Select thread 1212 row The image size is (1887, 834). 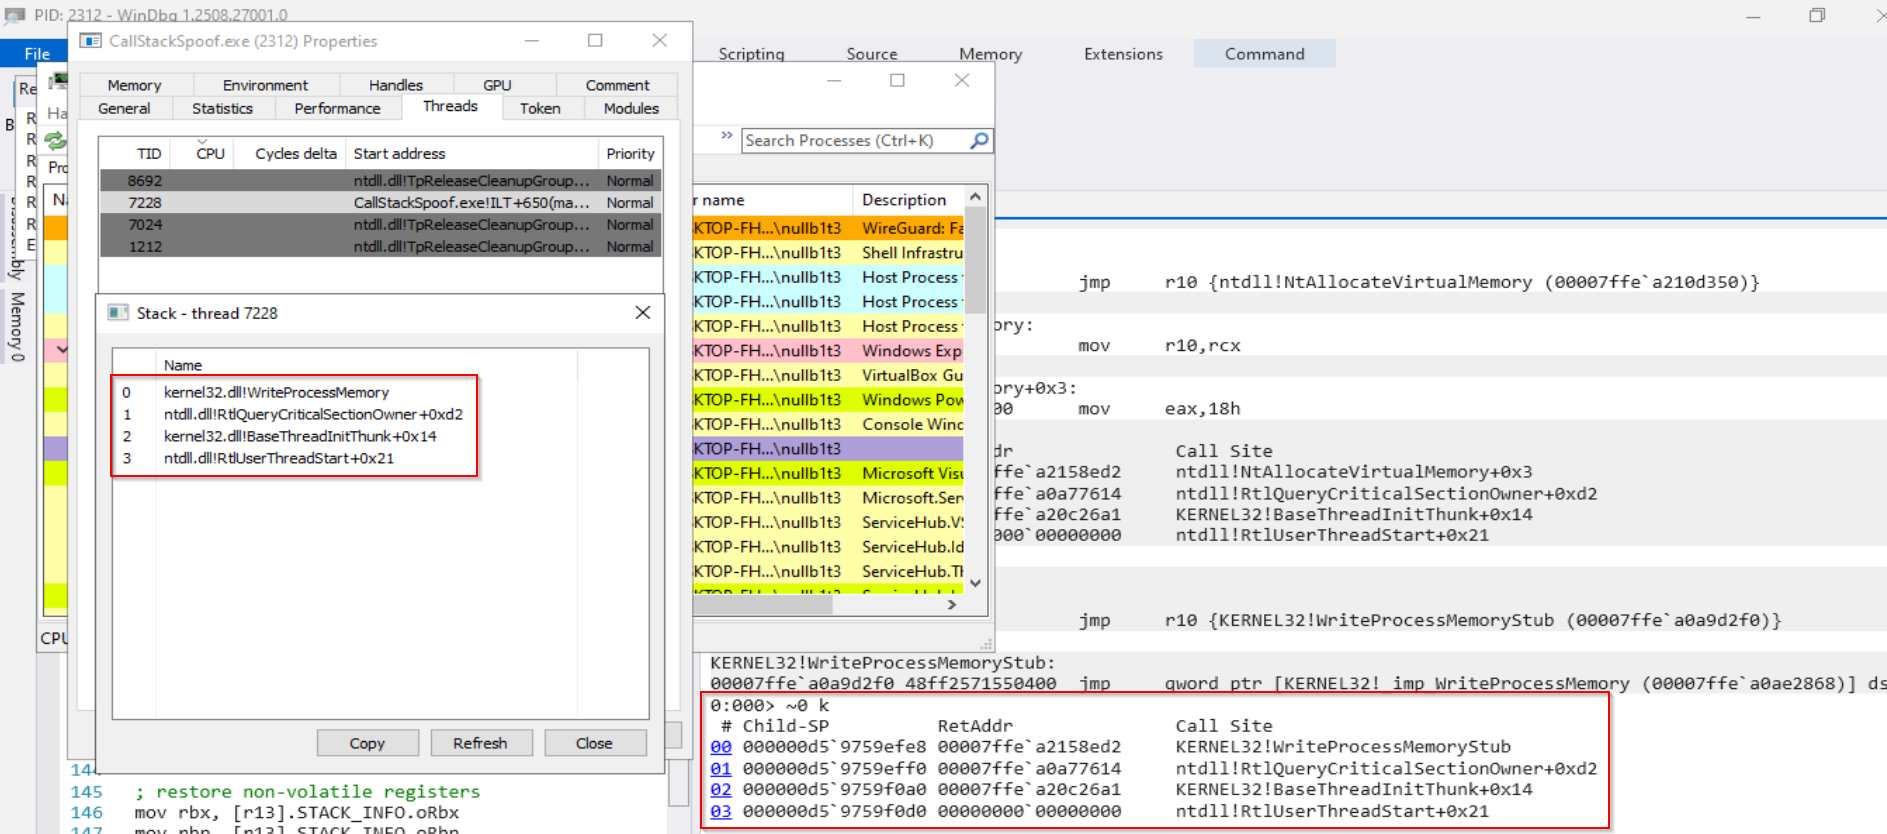(380, 247)
